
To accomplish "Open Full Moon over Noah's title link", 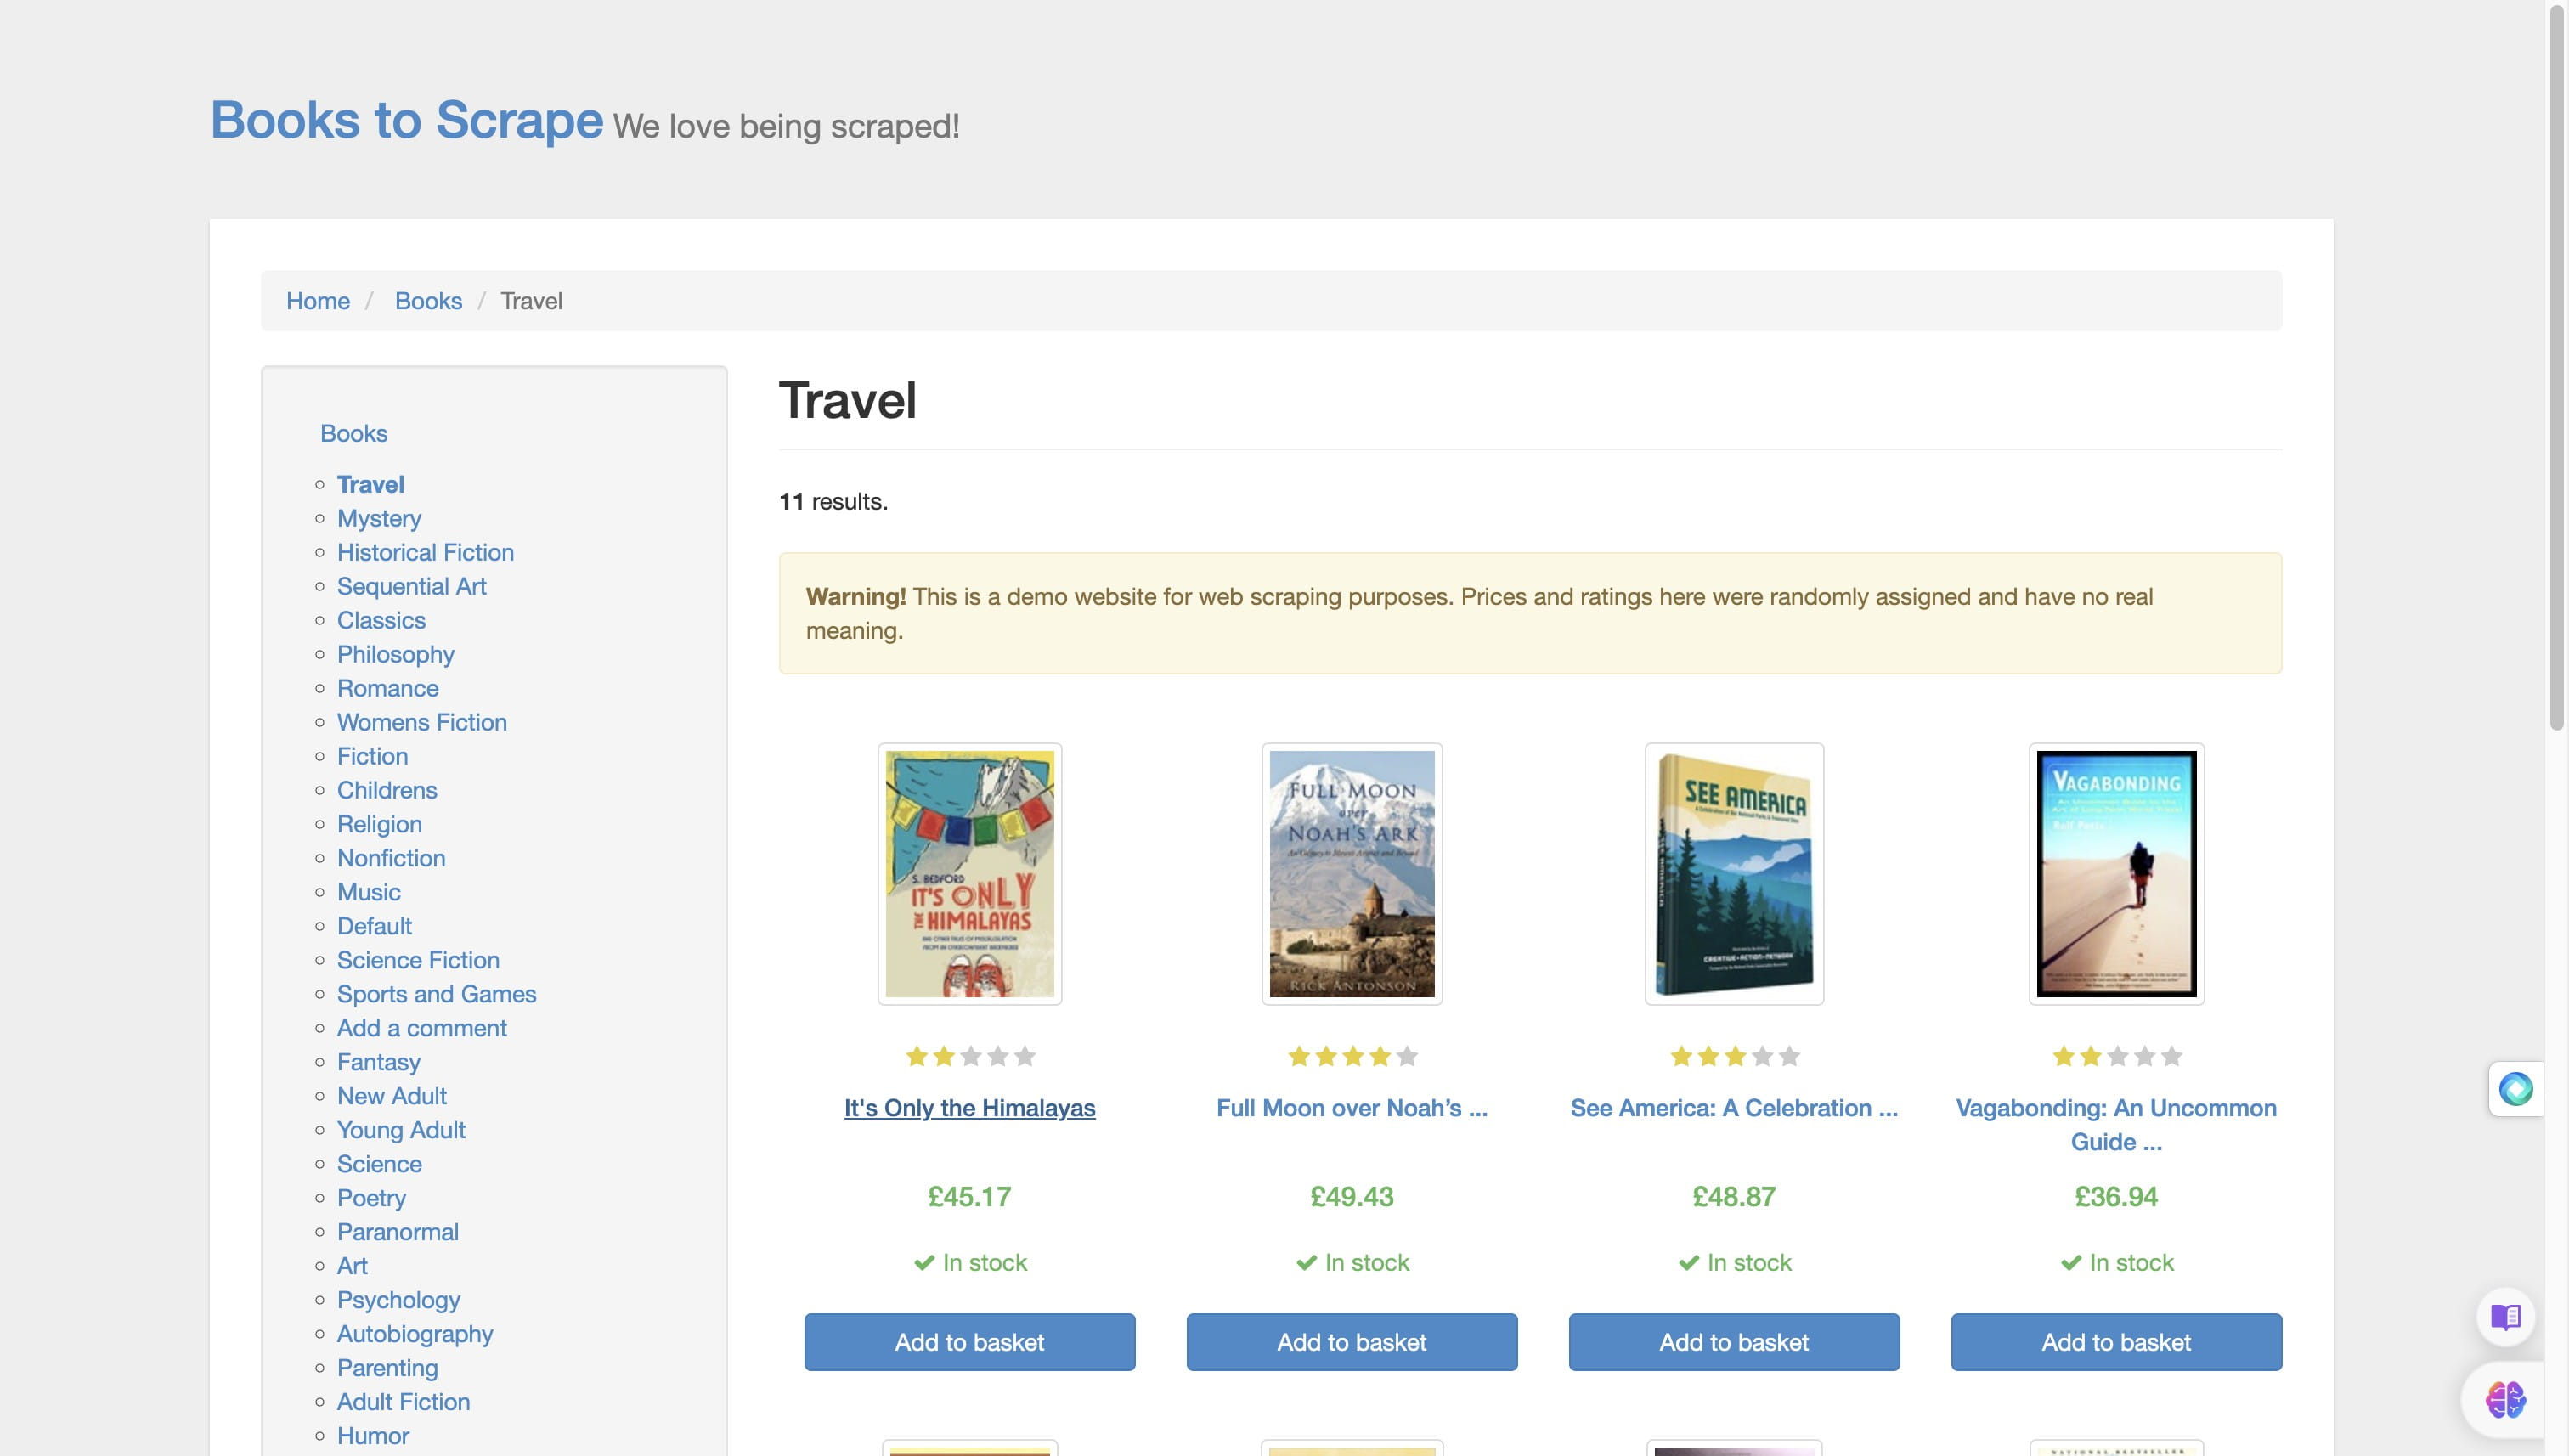I will 1352,1108.
